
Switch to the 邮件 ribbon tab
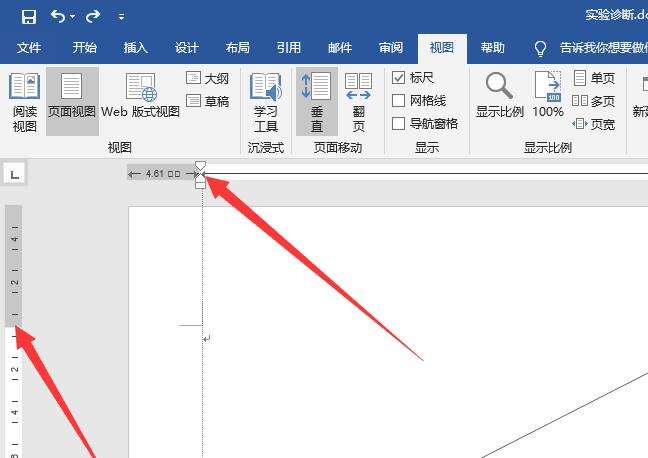(x=340, y=48)
